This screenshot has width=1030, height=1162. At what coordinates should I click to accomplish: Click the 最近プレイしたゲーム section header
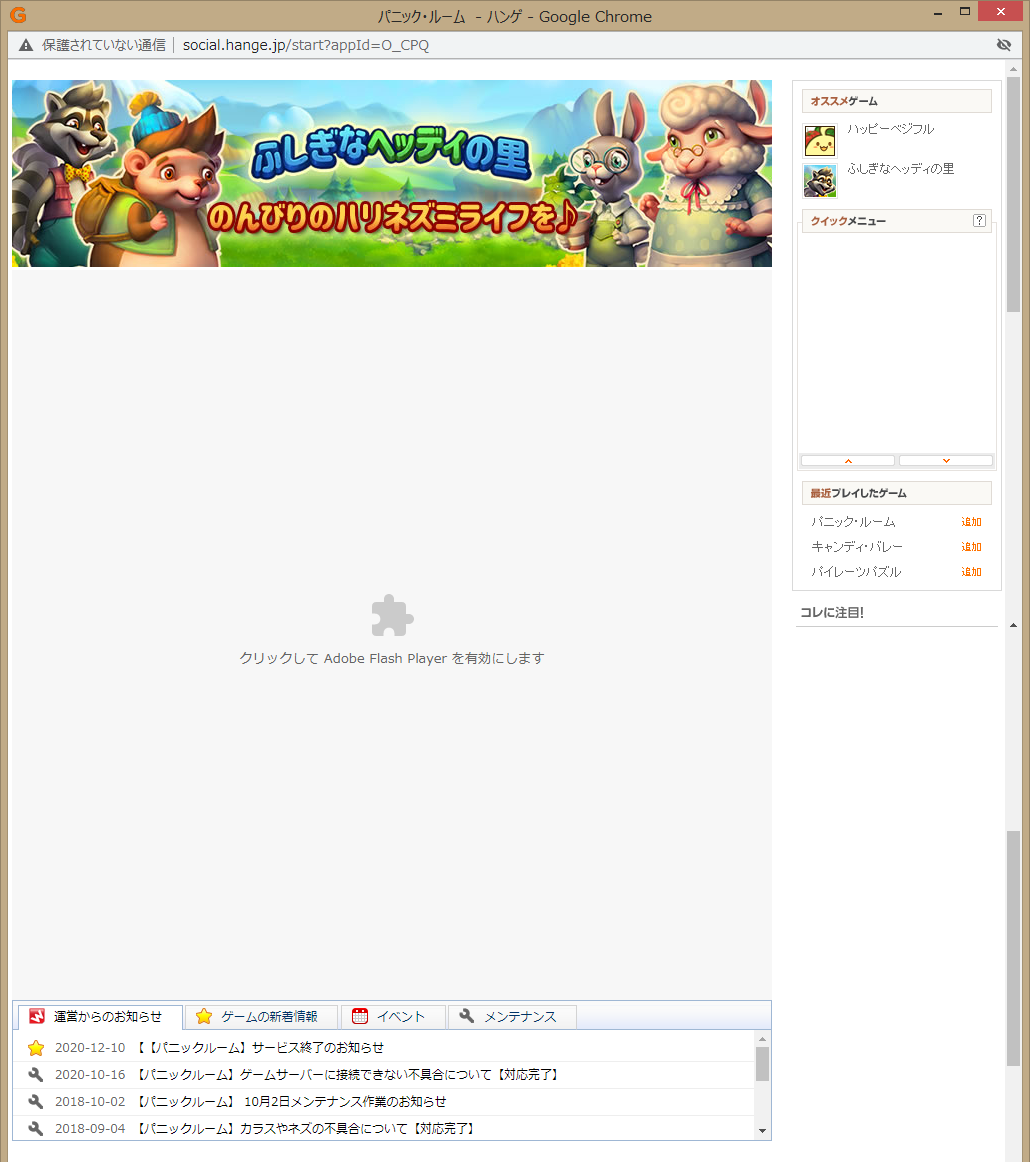click(897, 493)
